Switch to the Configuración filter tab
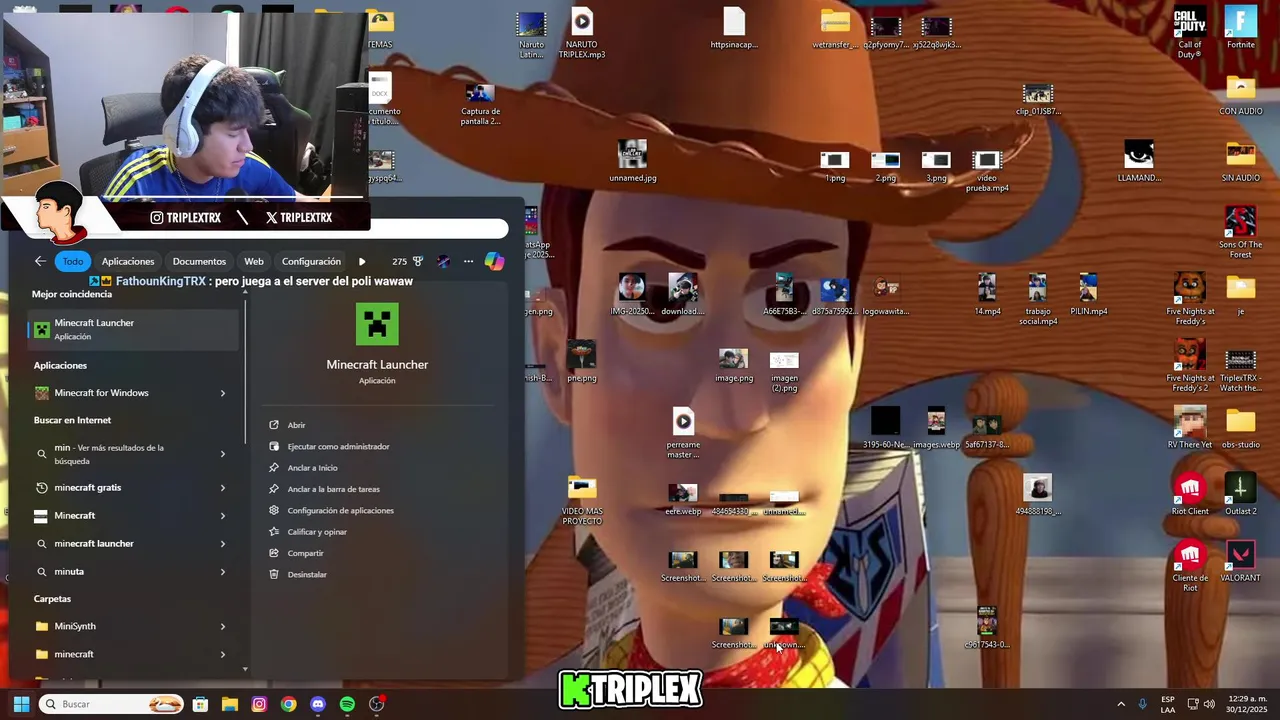The image size is (1280, 720). [x=311, y=261]
